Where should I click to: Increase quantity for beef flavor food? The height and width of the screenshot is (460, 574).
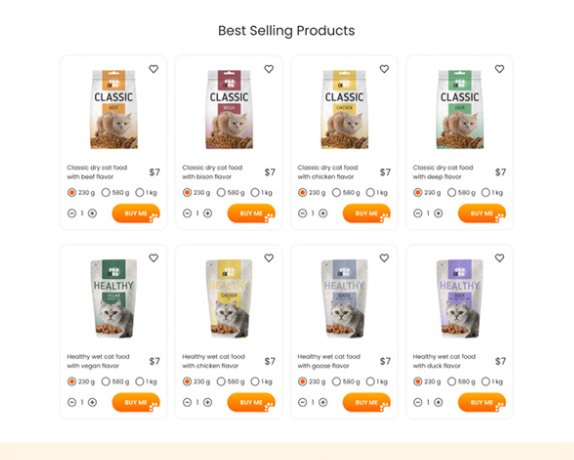point(92,213)
